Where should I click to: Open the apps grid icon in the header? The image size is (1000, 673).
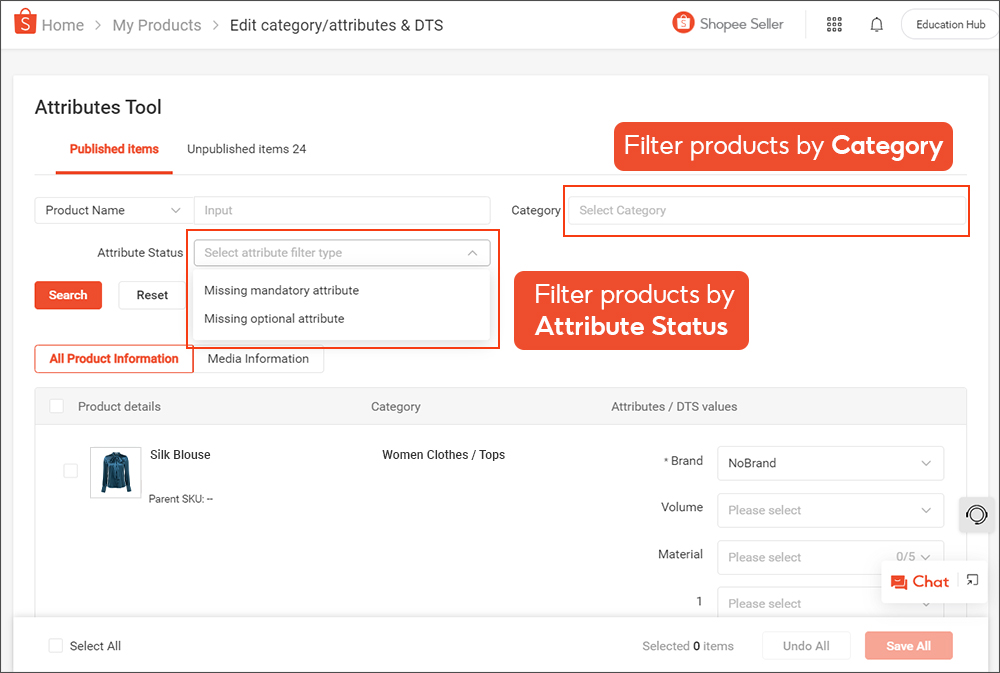pyautogui.click(x=834, y=24)
